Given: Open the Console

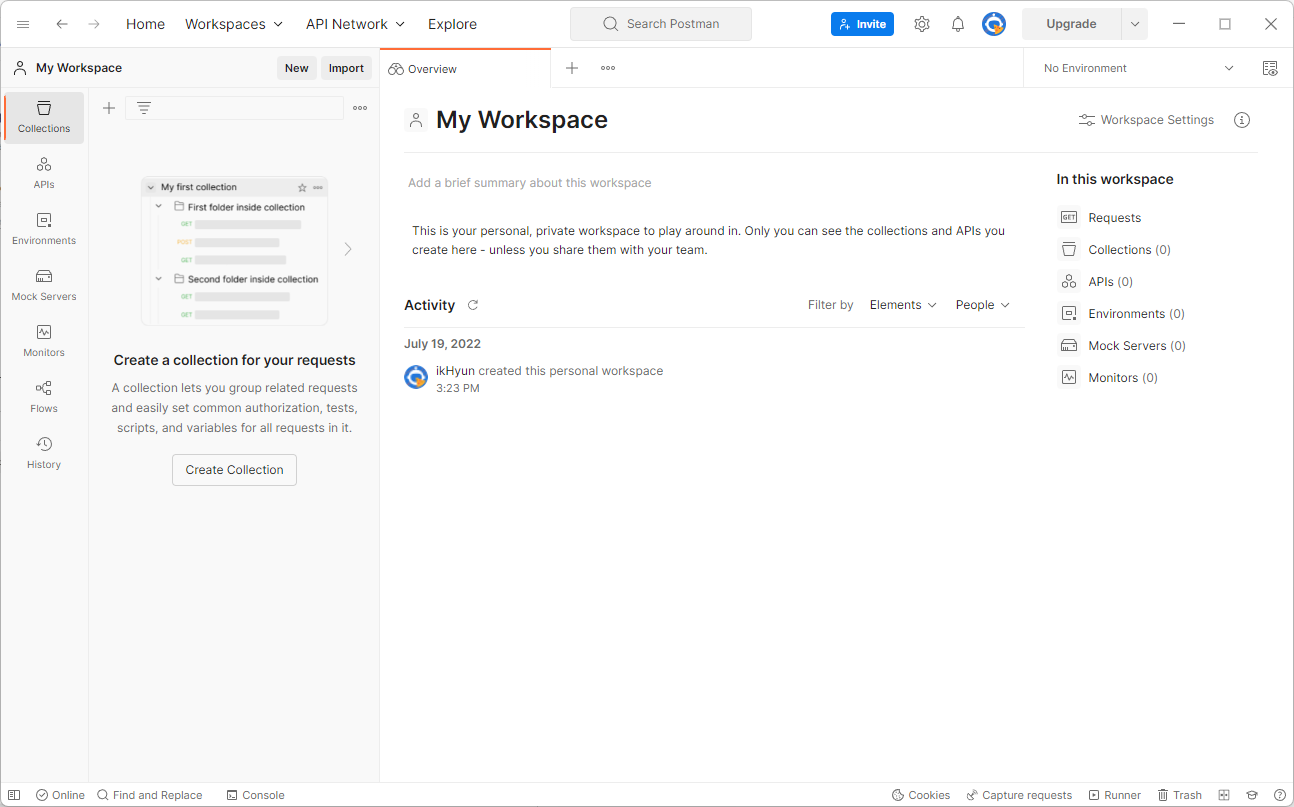Looking at the screenshot, I should tap(255, 795).
